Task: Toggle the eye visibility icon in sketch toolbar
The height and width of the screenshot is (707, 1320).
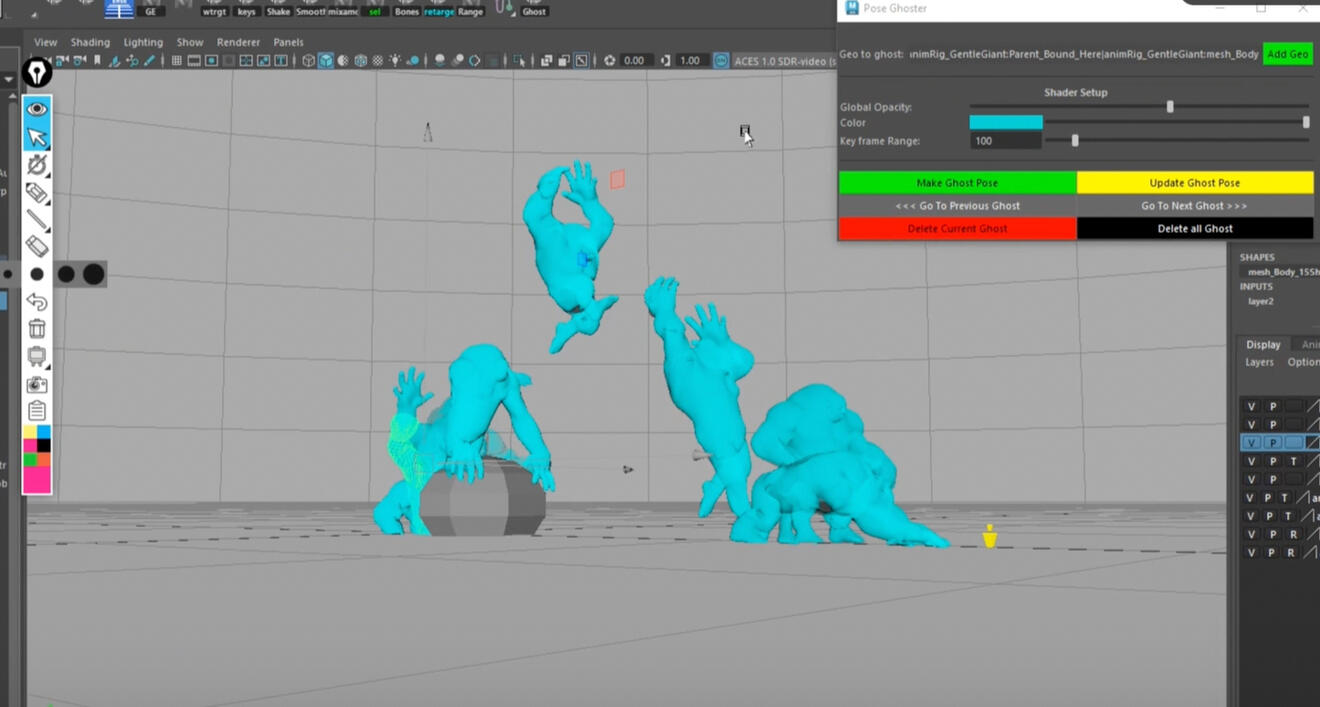Action: point(37,109)
